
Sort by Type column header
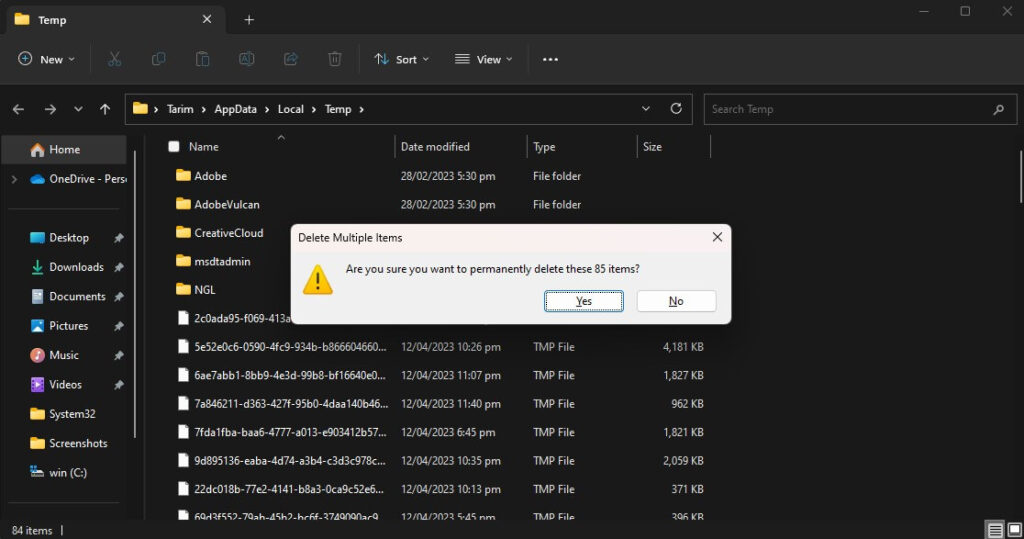(544, 146)
